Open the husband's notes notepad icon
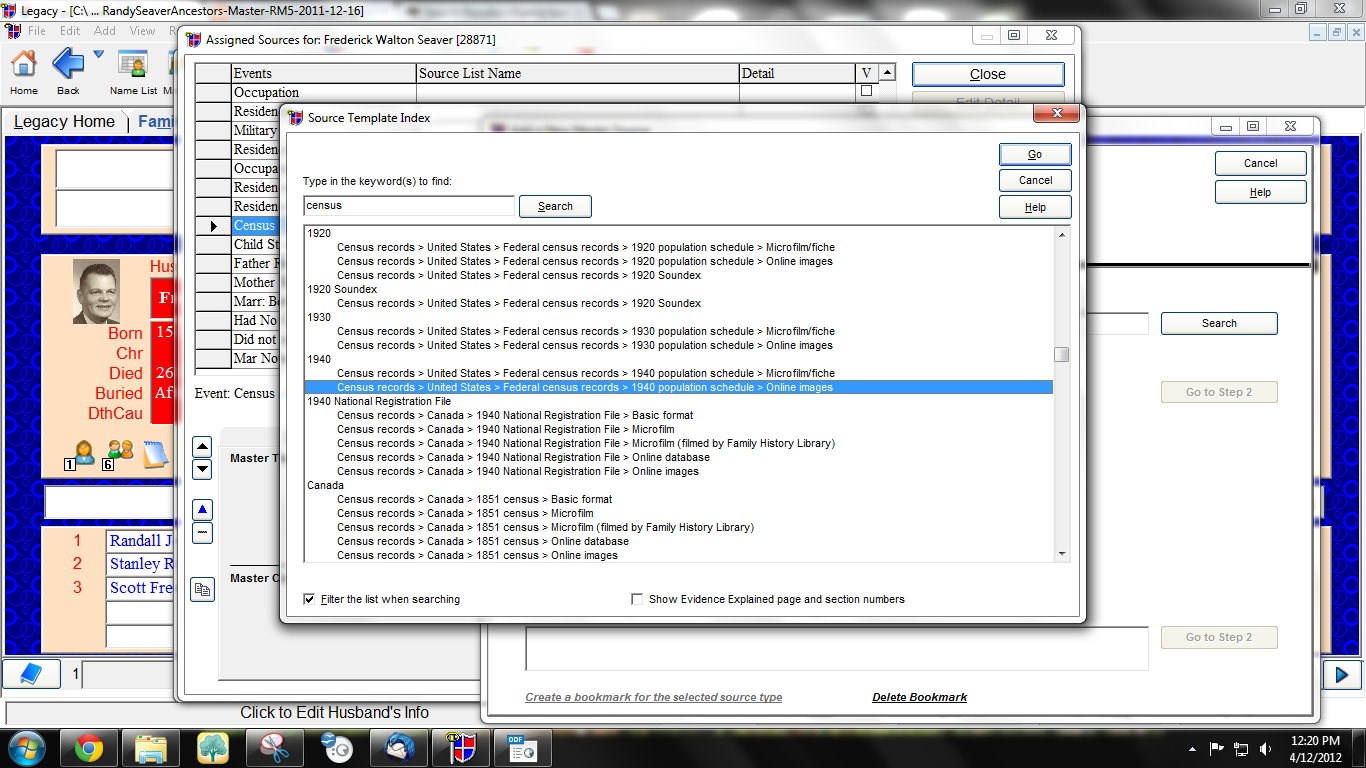Image resolution: width=1366 pixels, height=768 pixels. [155, 454]
